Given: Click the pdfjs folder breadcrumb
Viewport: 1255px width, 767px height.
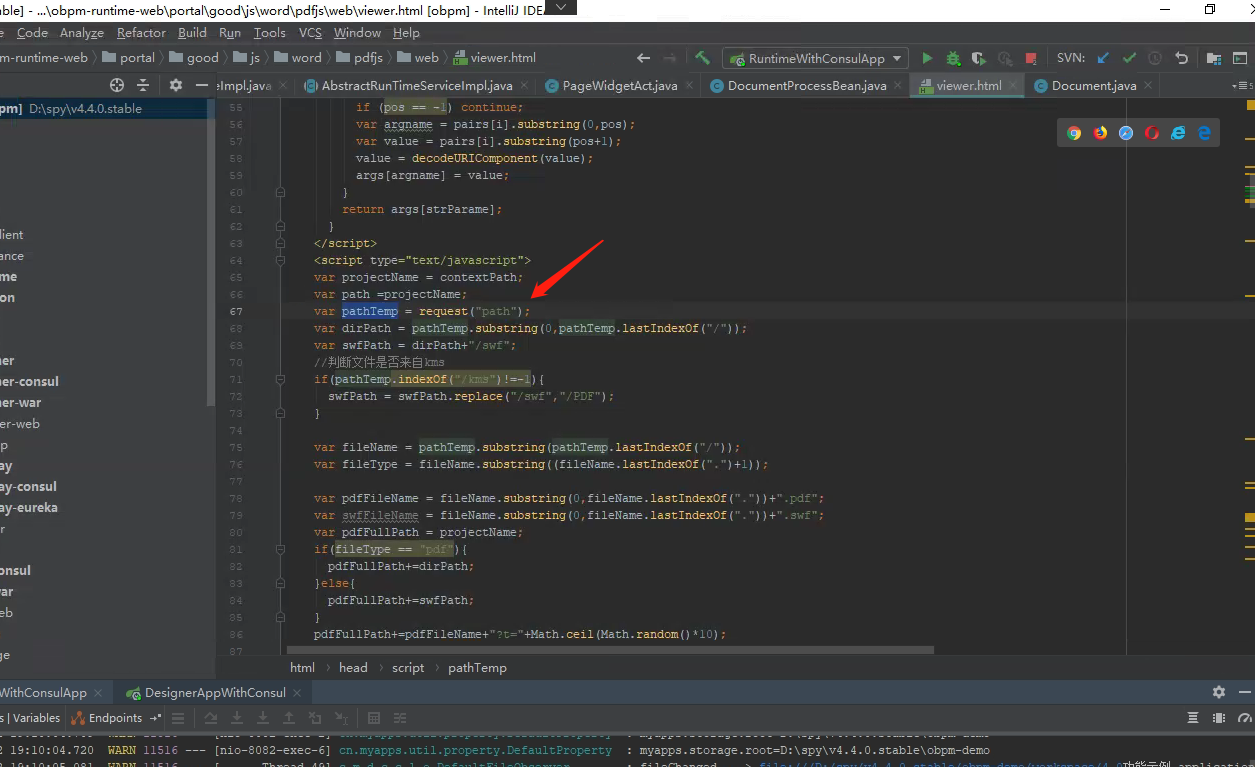Looking at the screenshot, I should [359, 58].
